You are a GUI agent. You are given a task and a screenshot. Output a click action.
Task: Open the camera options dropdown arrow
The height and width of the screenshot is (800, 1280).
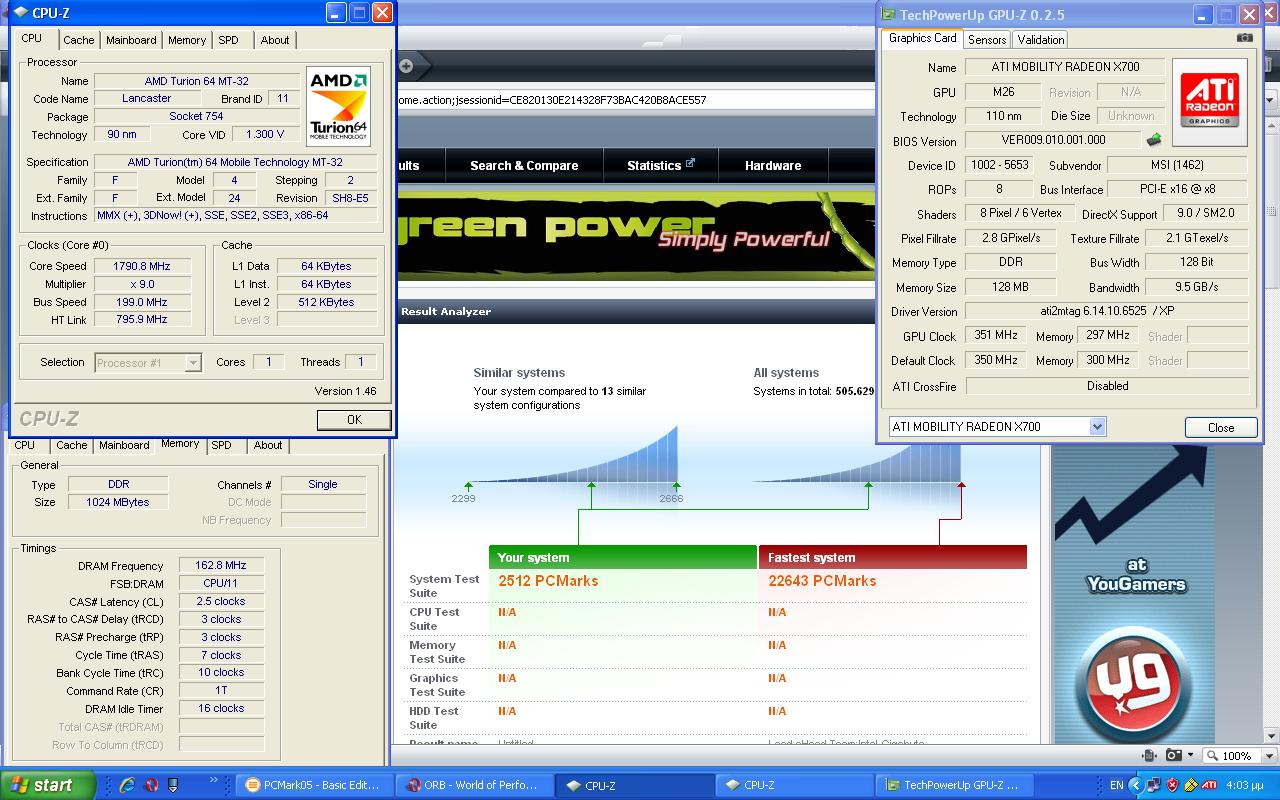1191,756
